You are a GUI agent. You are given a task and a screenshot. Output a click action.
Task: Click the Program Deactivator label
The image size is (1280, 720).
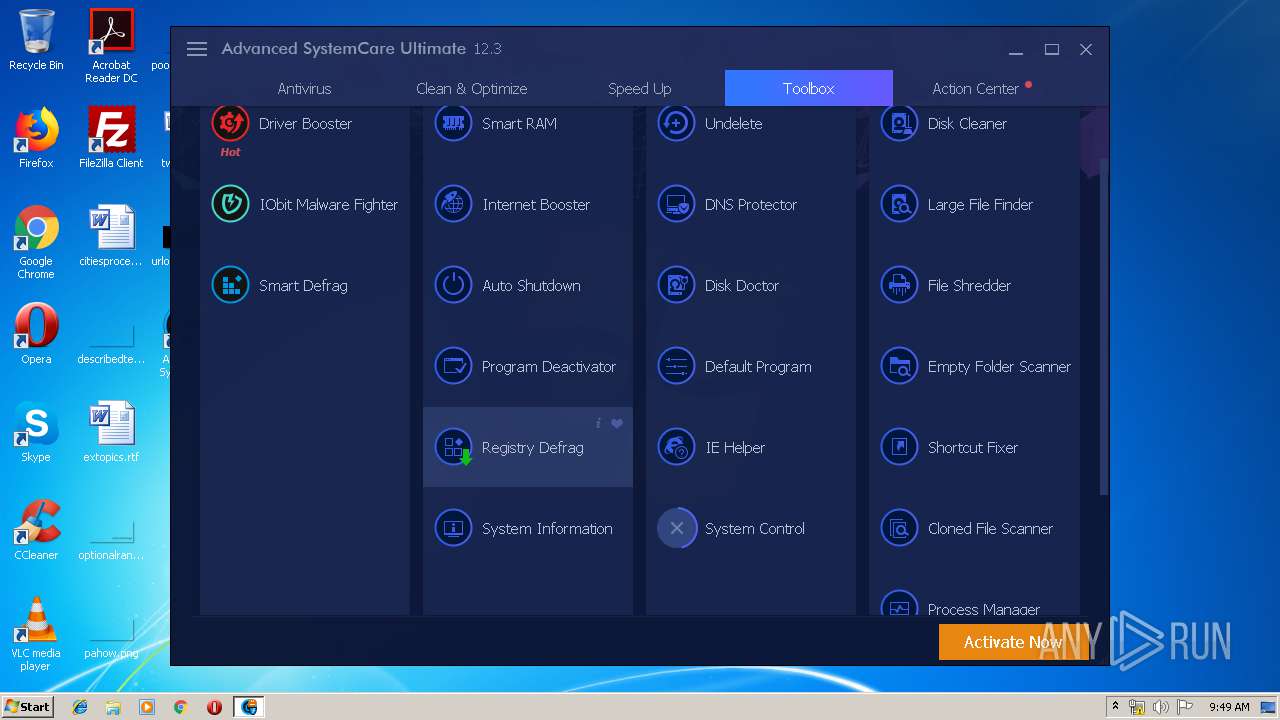point(549,366)
